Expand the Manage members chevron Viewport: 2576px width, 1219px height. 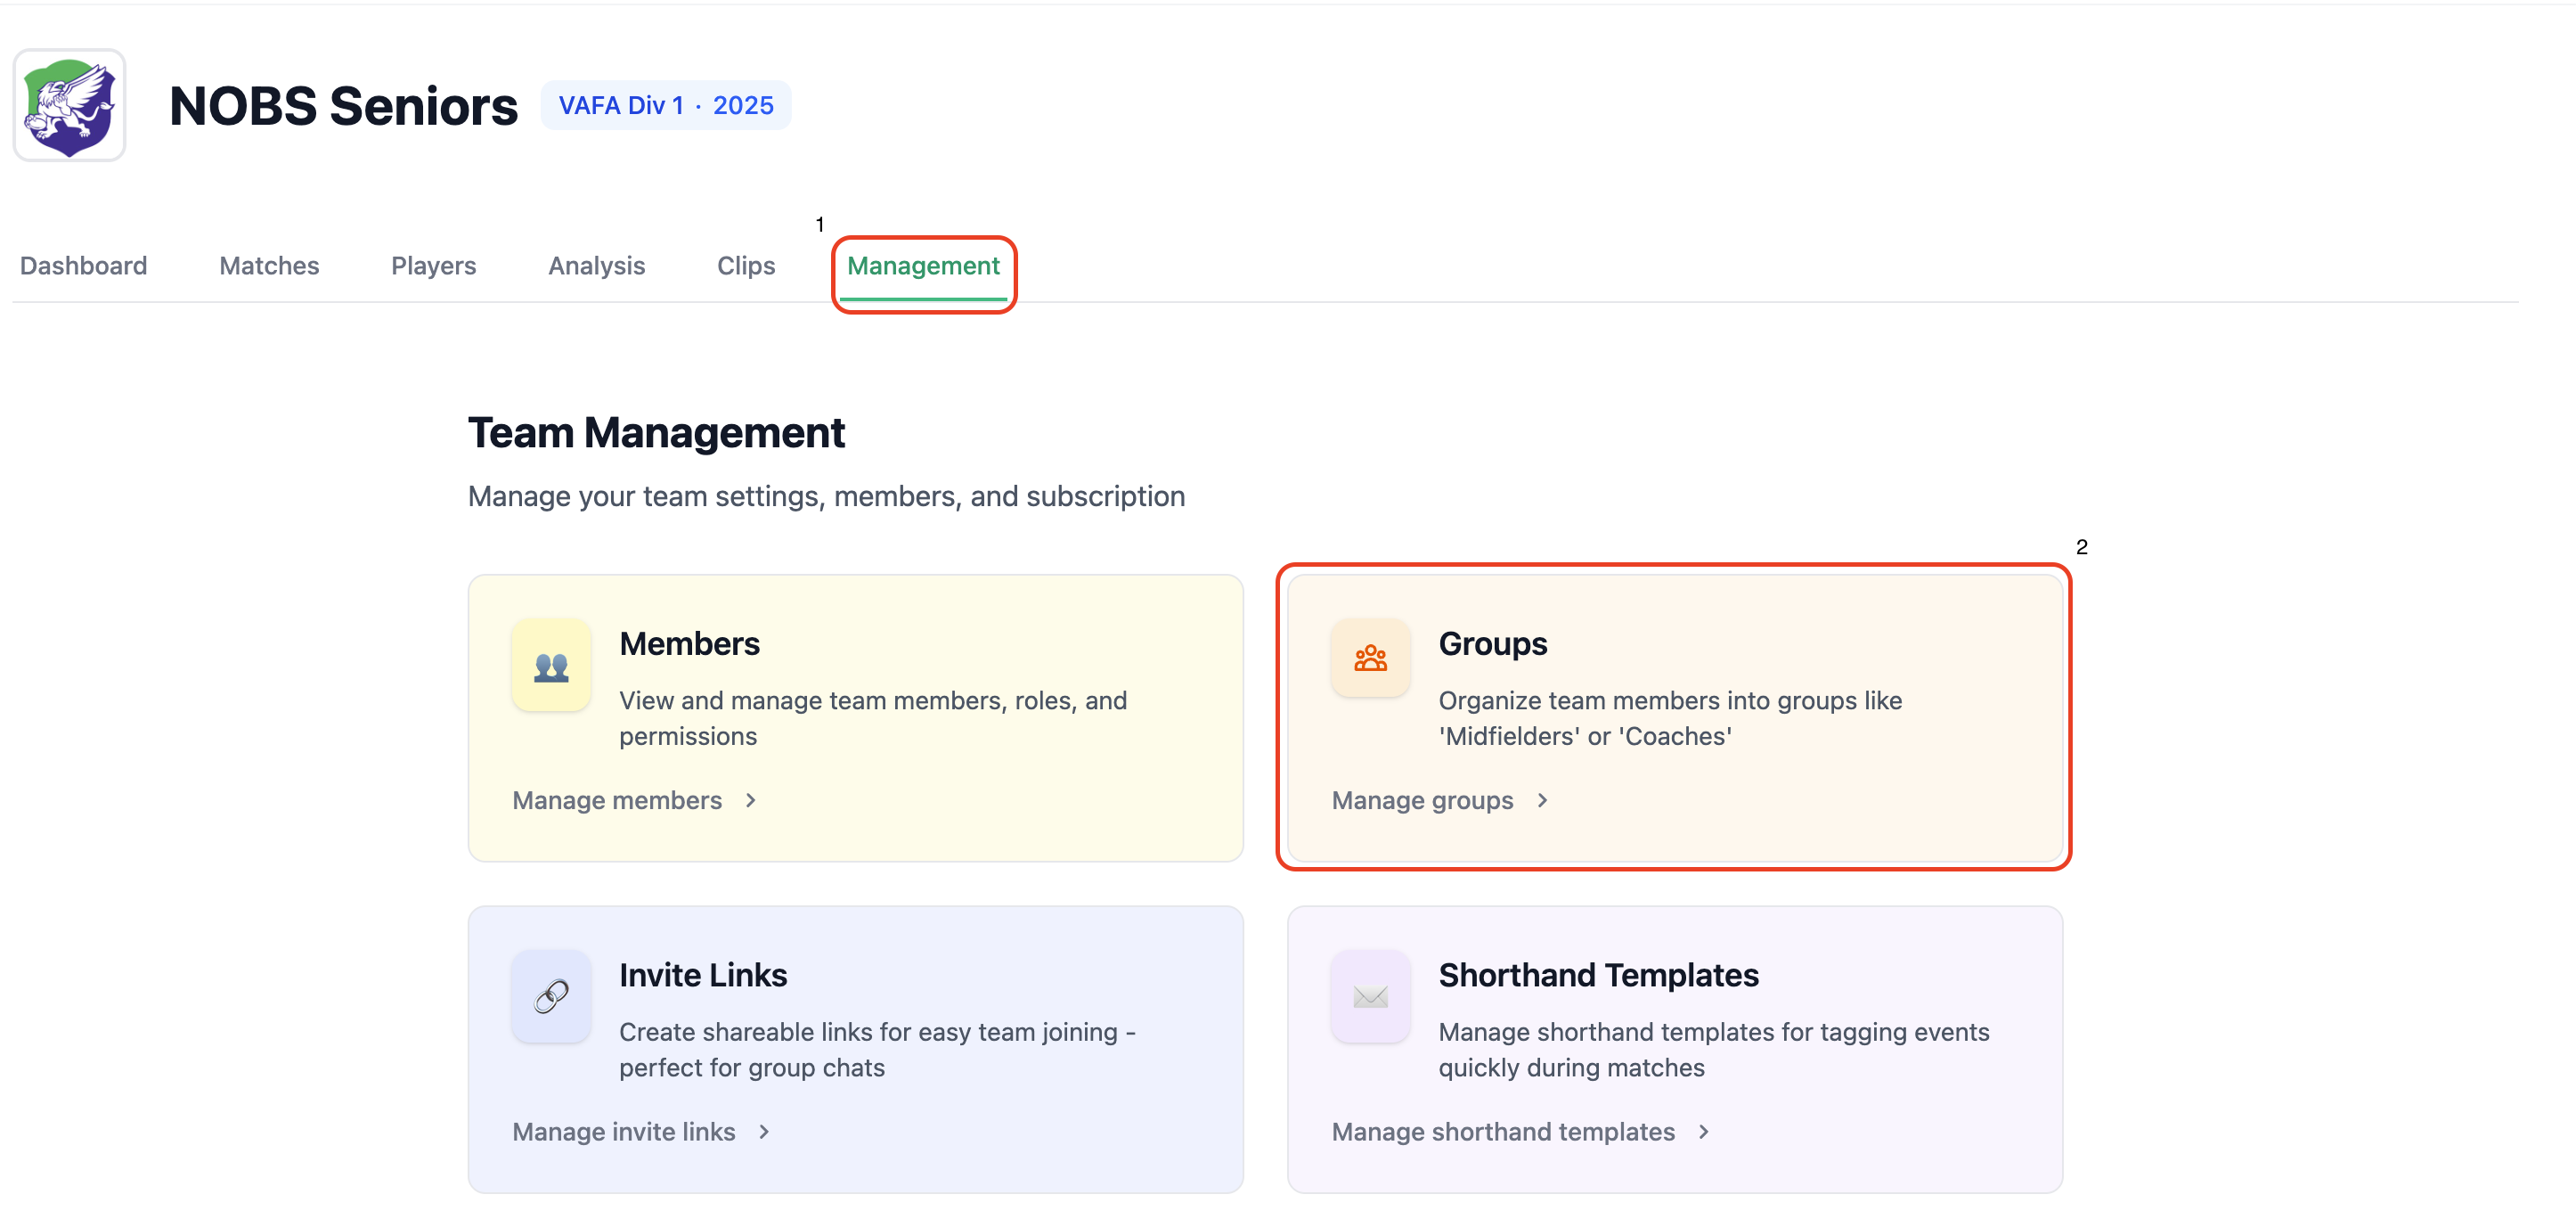pyautogui.click(x=750, y=800)
